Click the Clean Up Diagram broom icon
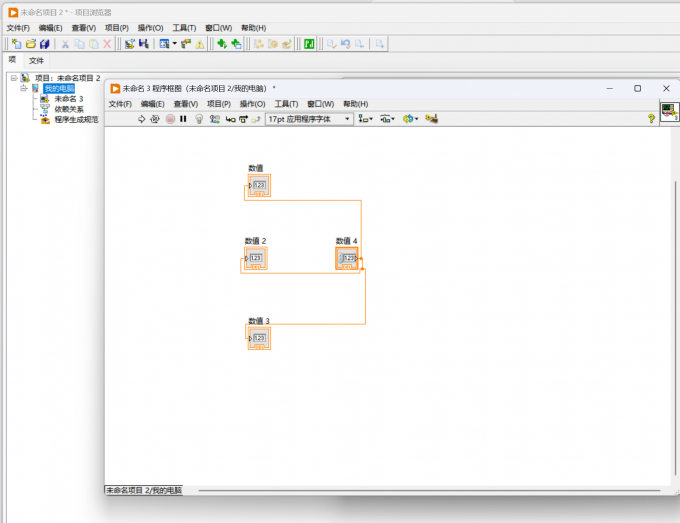The height and width of the screenshot is (523, 680). click(x=432, y=118)
